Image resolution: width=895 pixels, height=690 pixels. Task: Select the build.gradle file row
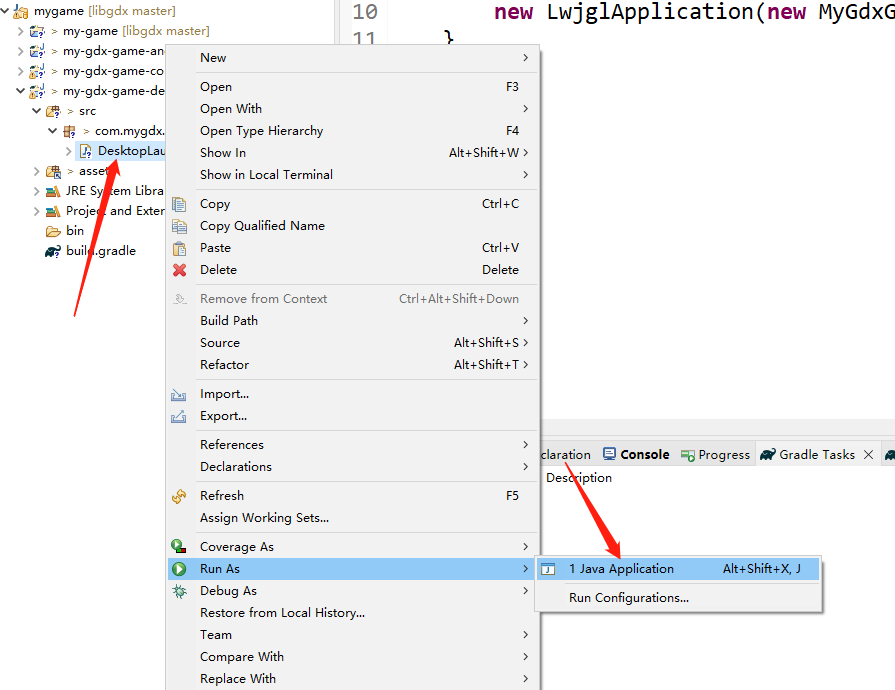coord(91,251)
